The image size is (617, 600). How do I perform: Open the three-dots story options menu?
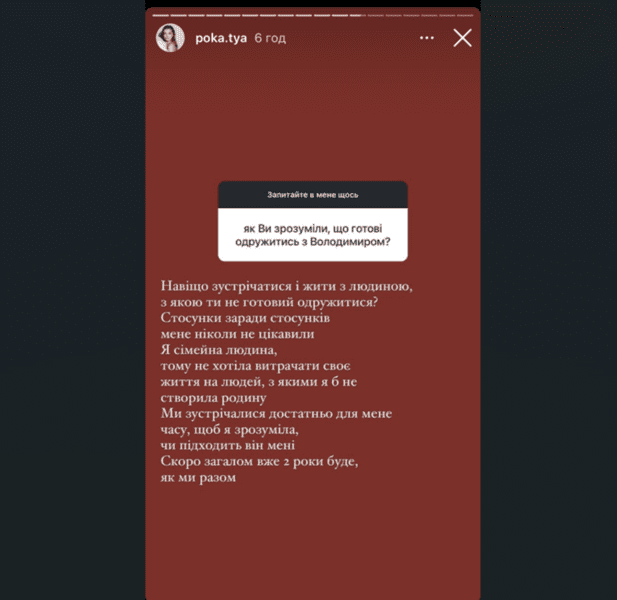(x=427, y=38)
